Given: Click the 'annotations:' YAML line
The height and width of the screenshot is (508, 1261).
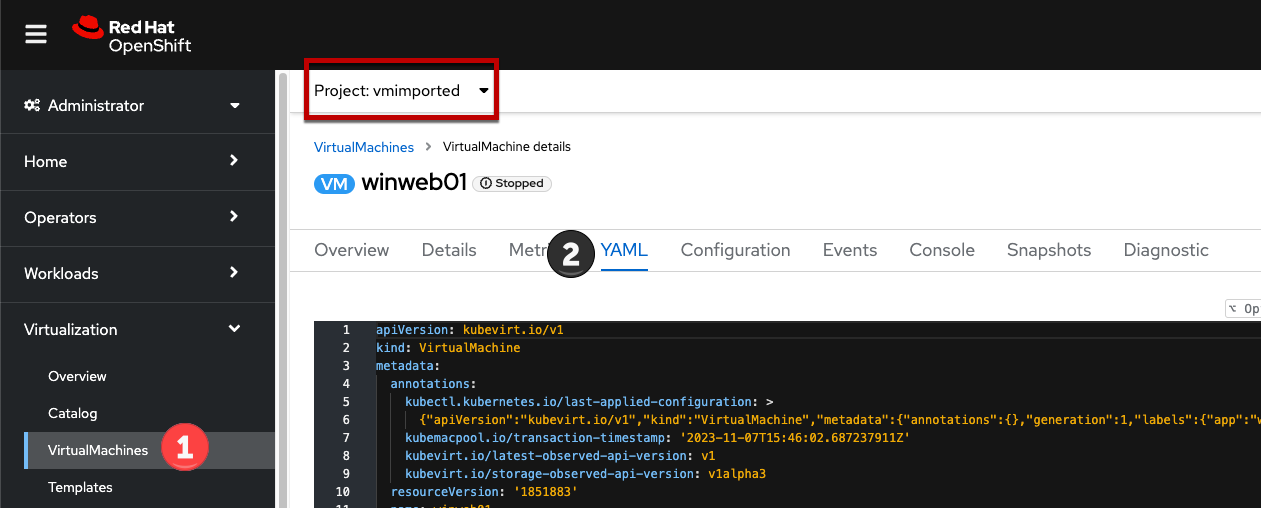Looking at the screenshot, I should (x=433, y=383).
